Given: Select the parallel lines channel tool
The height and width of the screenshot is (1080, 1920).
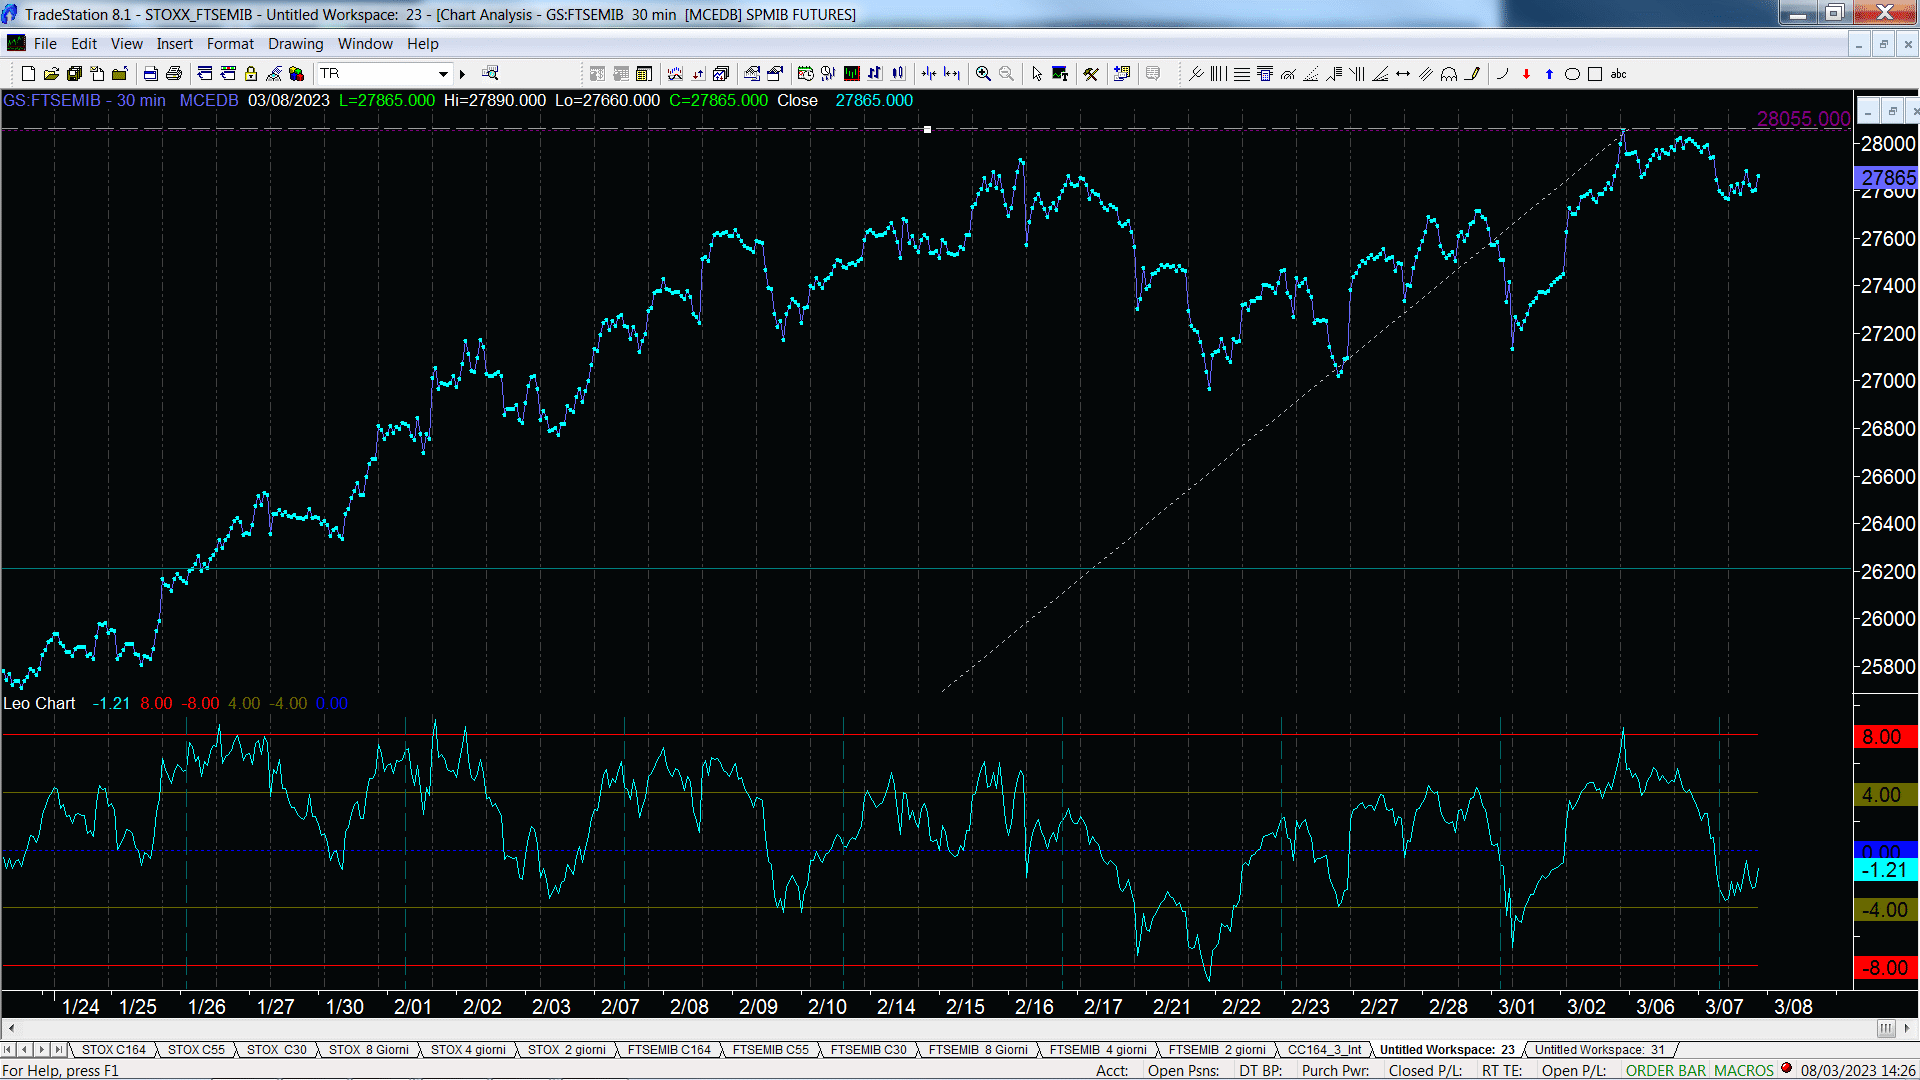Looking at the screenshot, I should (x=1426, y=74).
